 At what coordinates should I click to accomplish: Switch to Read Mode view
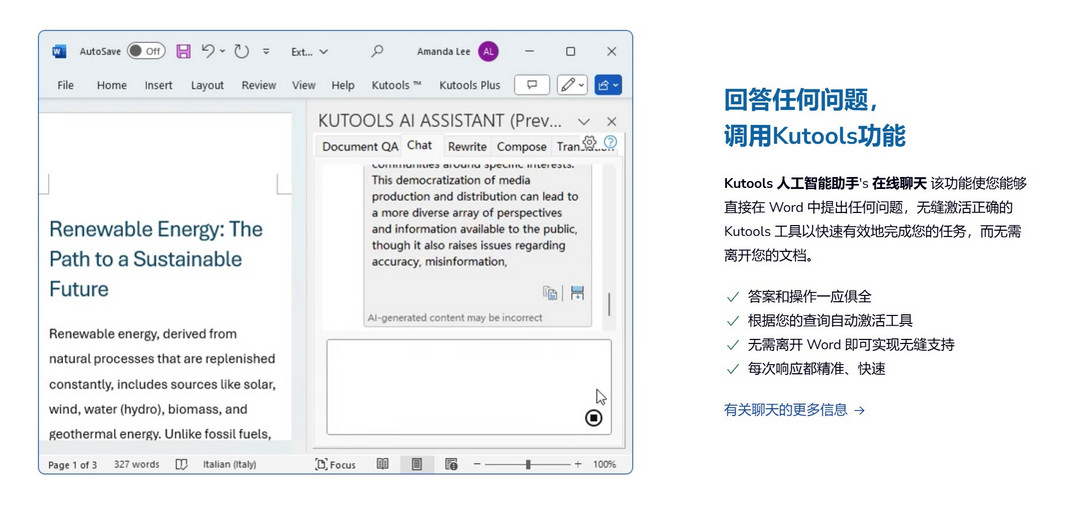(x=383, y=464)
